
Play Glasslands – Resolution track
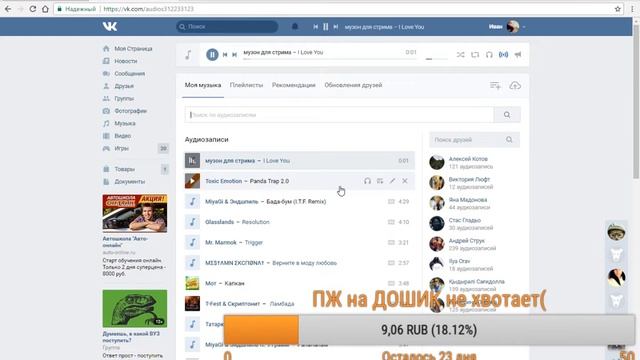[192, 222]
